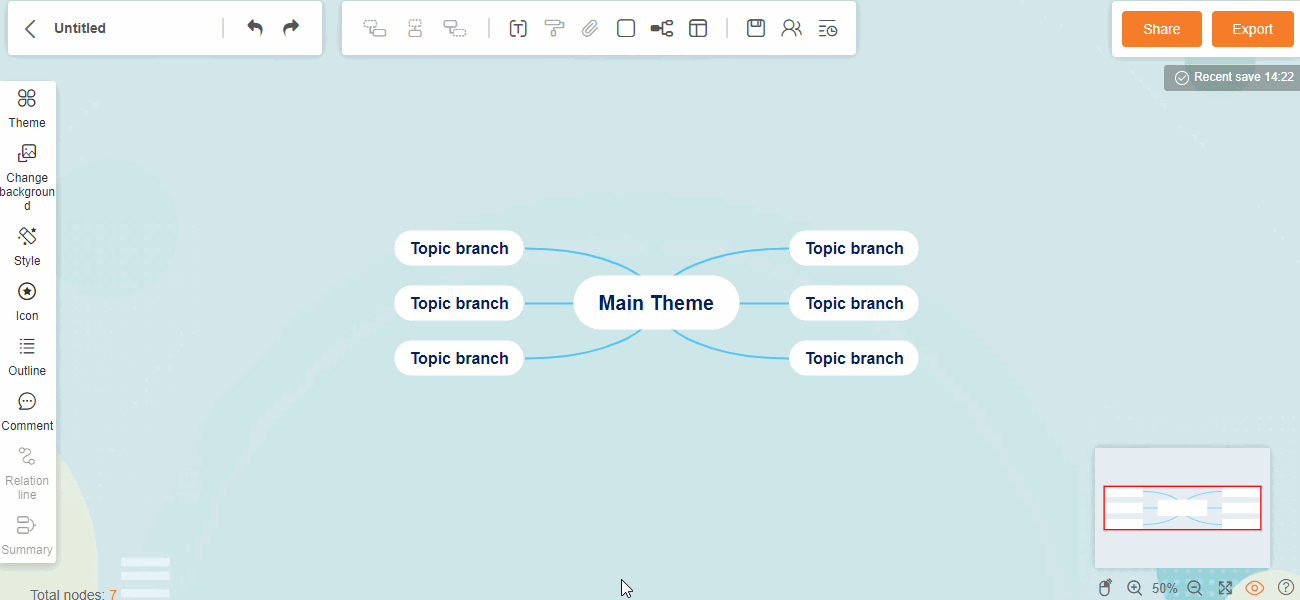This screenshot has height=600, width=1300.
Task: Open Change background in sidebar
Action: (27, 177)
